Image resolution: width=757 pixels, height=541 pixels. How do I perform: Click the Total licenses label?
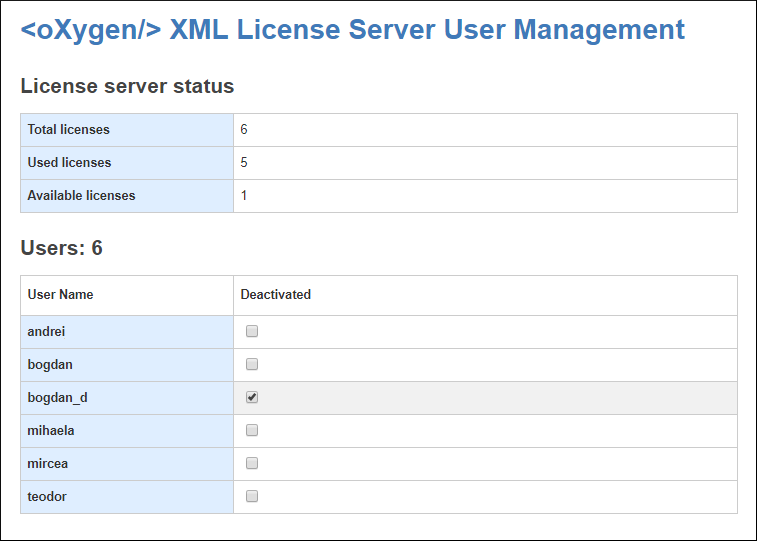(68, 129)
